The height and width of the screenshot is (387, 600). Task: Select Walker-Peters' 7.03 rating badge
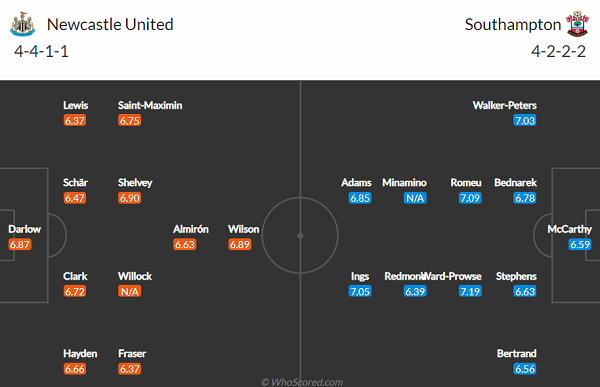[525, 121]
